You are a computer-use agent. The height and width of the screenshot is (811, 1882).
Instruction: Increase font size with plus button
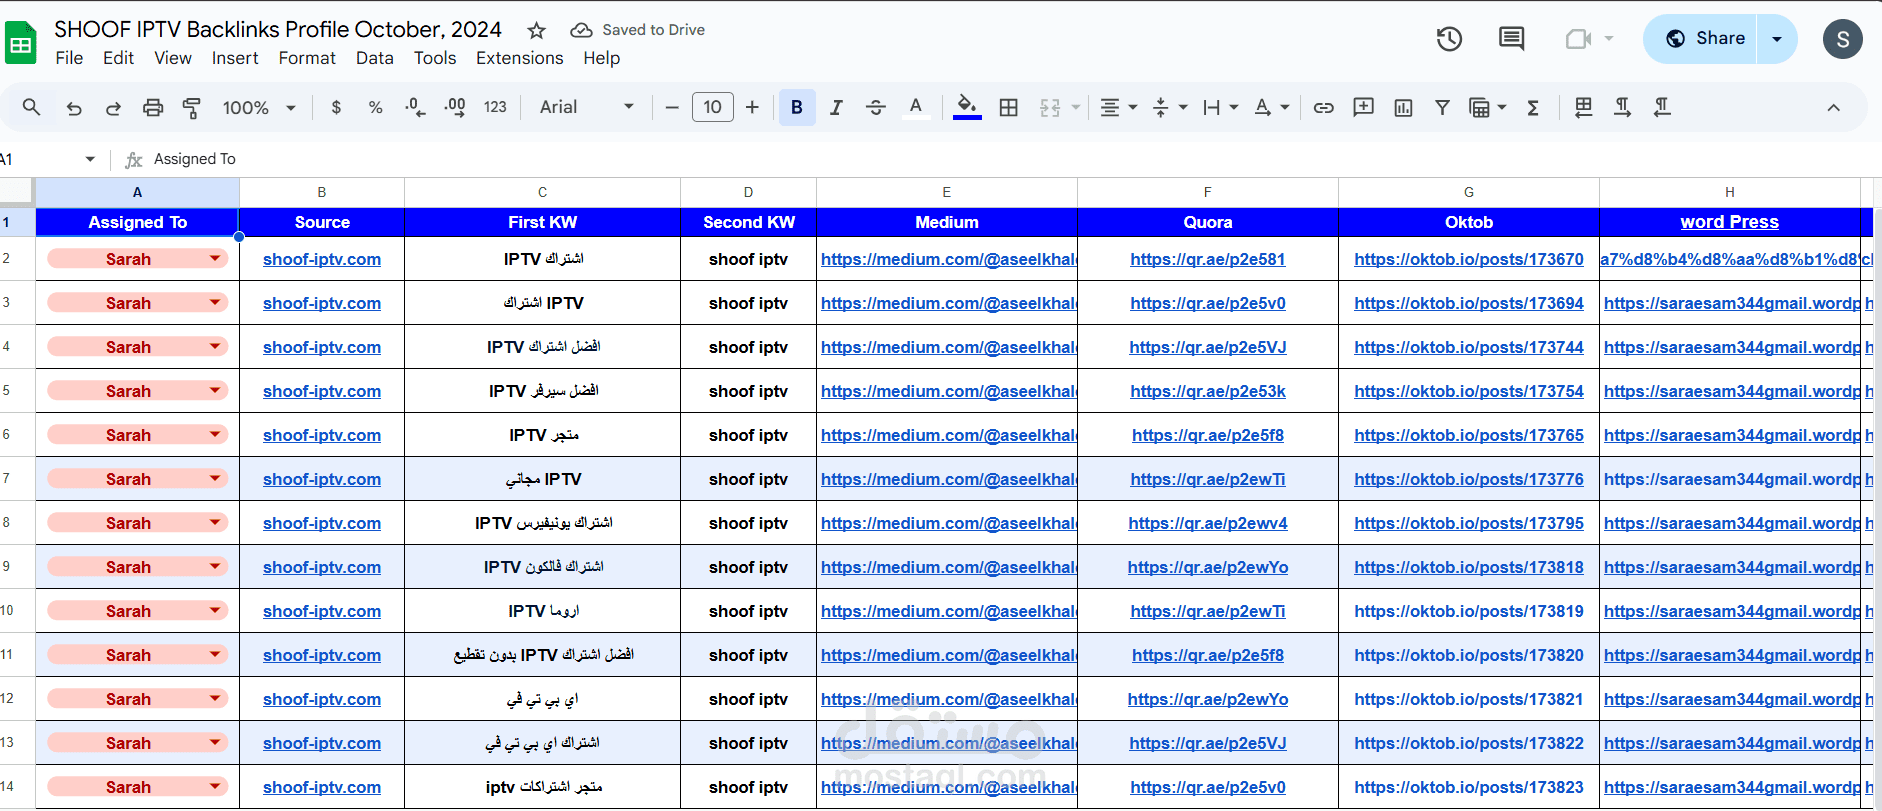(752, 107)
